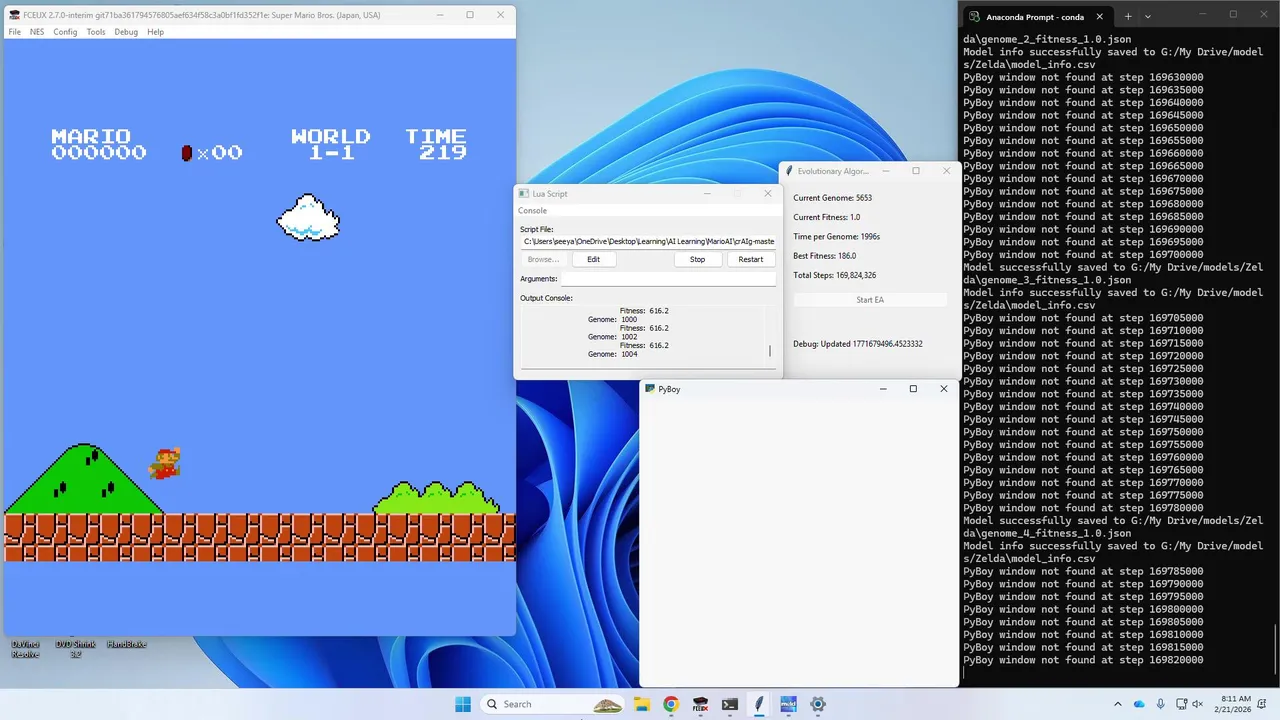
Task: Open the Console menu in Lua Script window
Action: tap(532, 211)
